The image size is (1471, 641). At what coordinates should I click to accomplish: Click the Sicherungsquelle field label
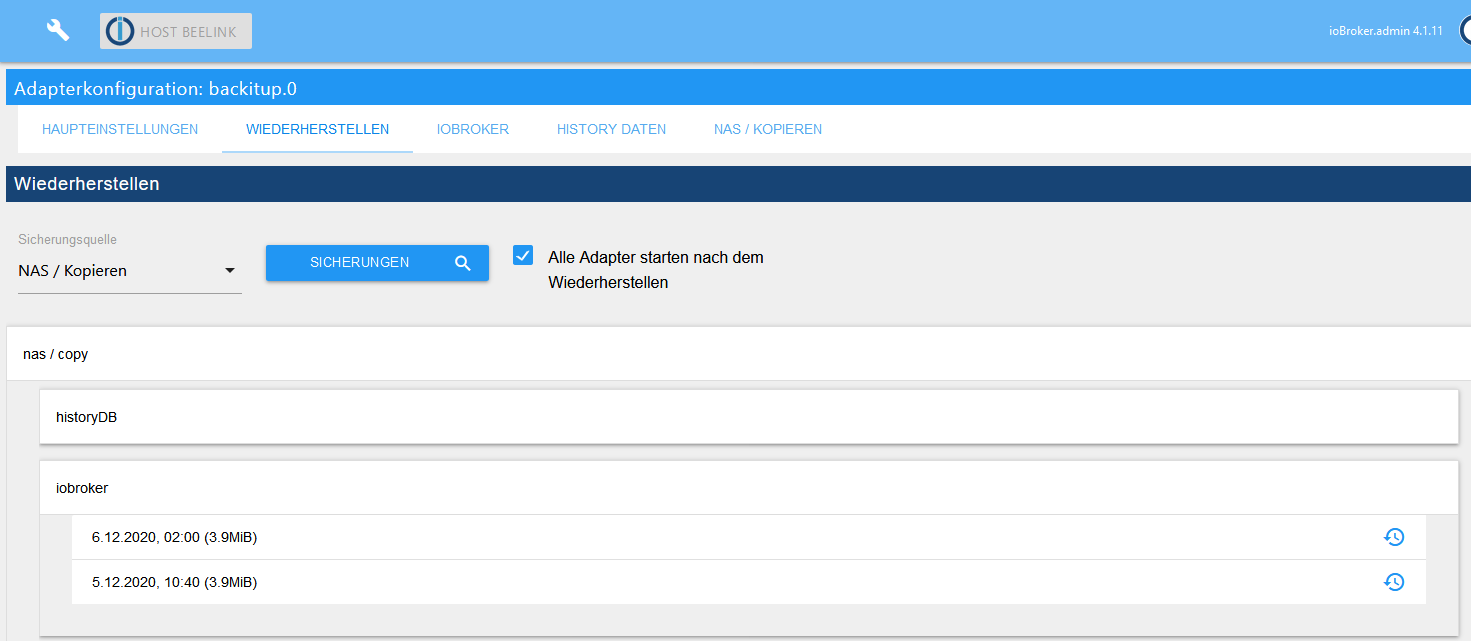(x=68, y=240)
